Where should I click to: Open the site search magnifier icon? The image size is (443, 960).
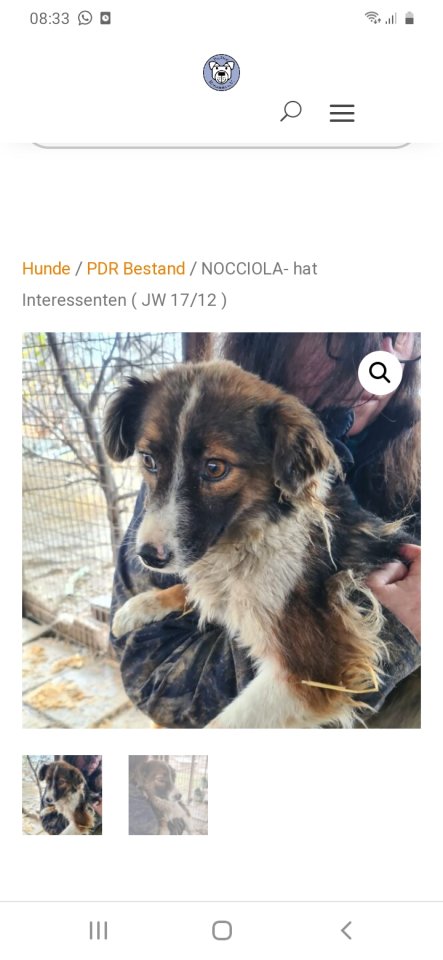point(291,111)
